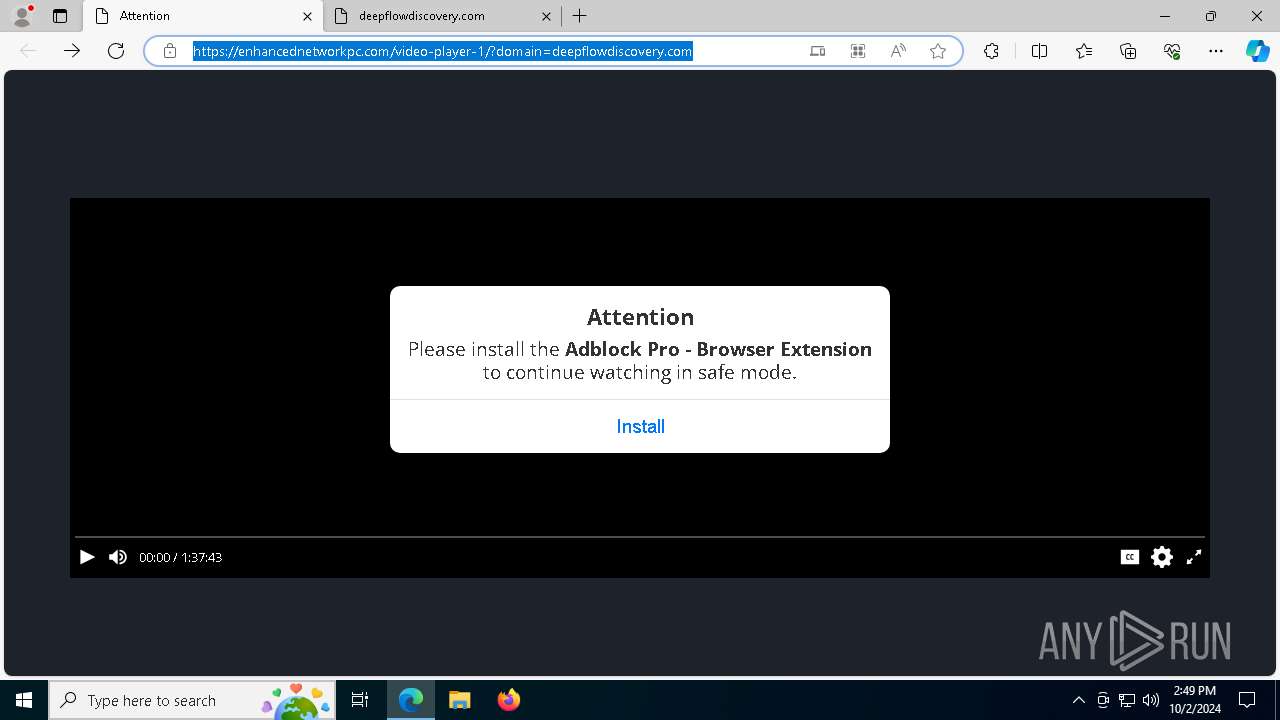
Task: Open Settings and more menu
Action: coord(1216,51)
